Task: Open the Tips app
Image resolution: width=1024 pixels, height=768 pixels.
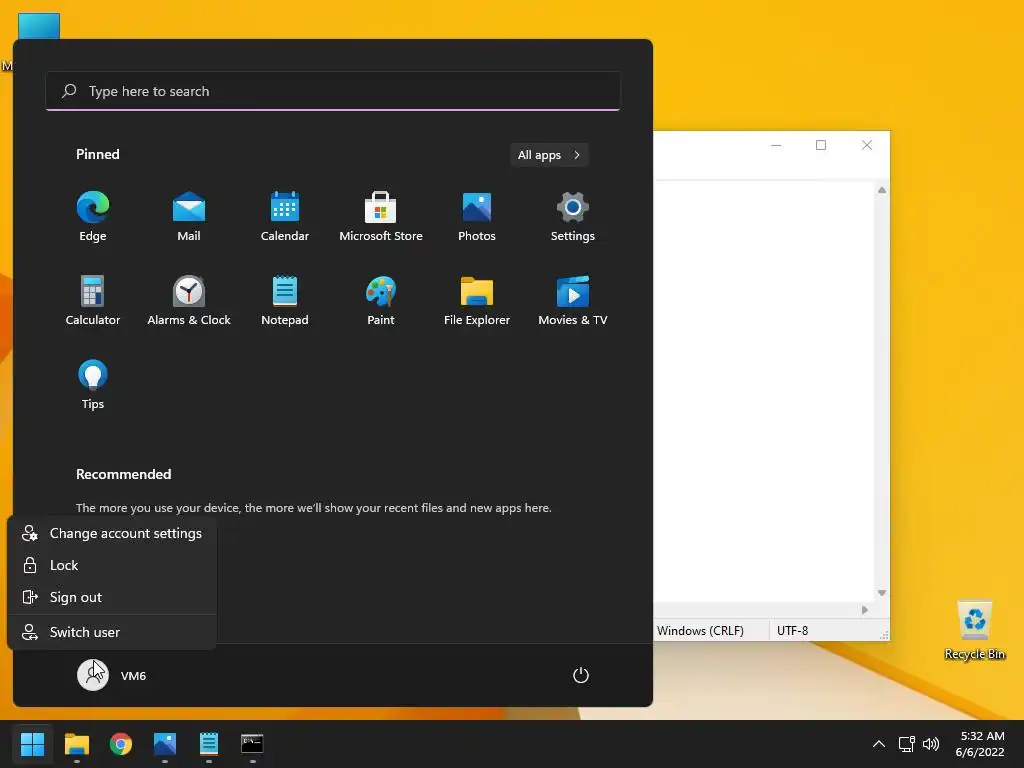Action: [93, 385]
